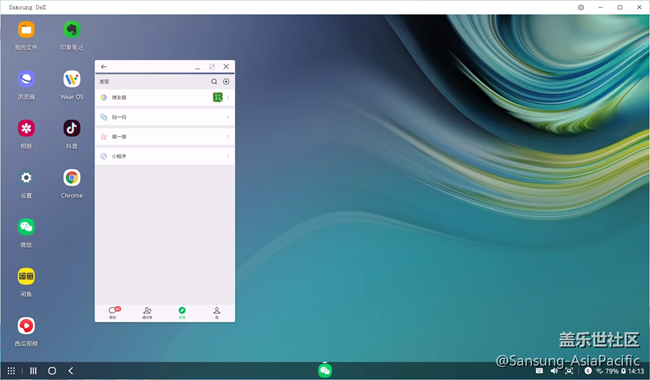Switch to the WeChat chats tab with badge
650x380 pixels.
[113, 312]
